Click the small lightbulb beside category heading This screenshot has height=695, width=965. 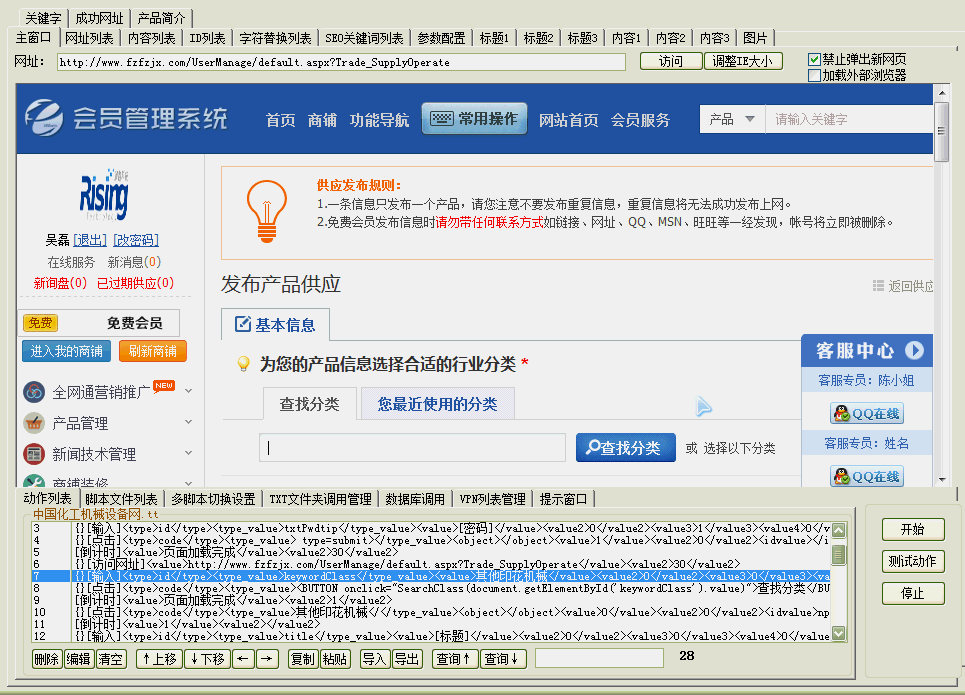click(x=244, y=364)
